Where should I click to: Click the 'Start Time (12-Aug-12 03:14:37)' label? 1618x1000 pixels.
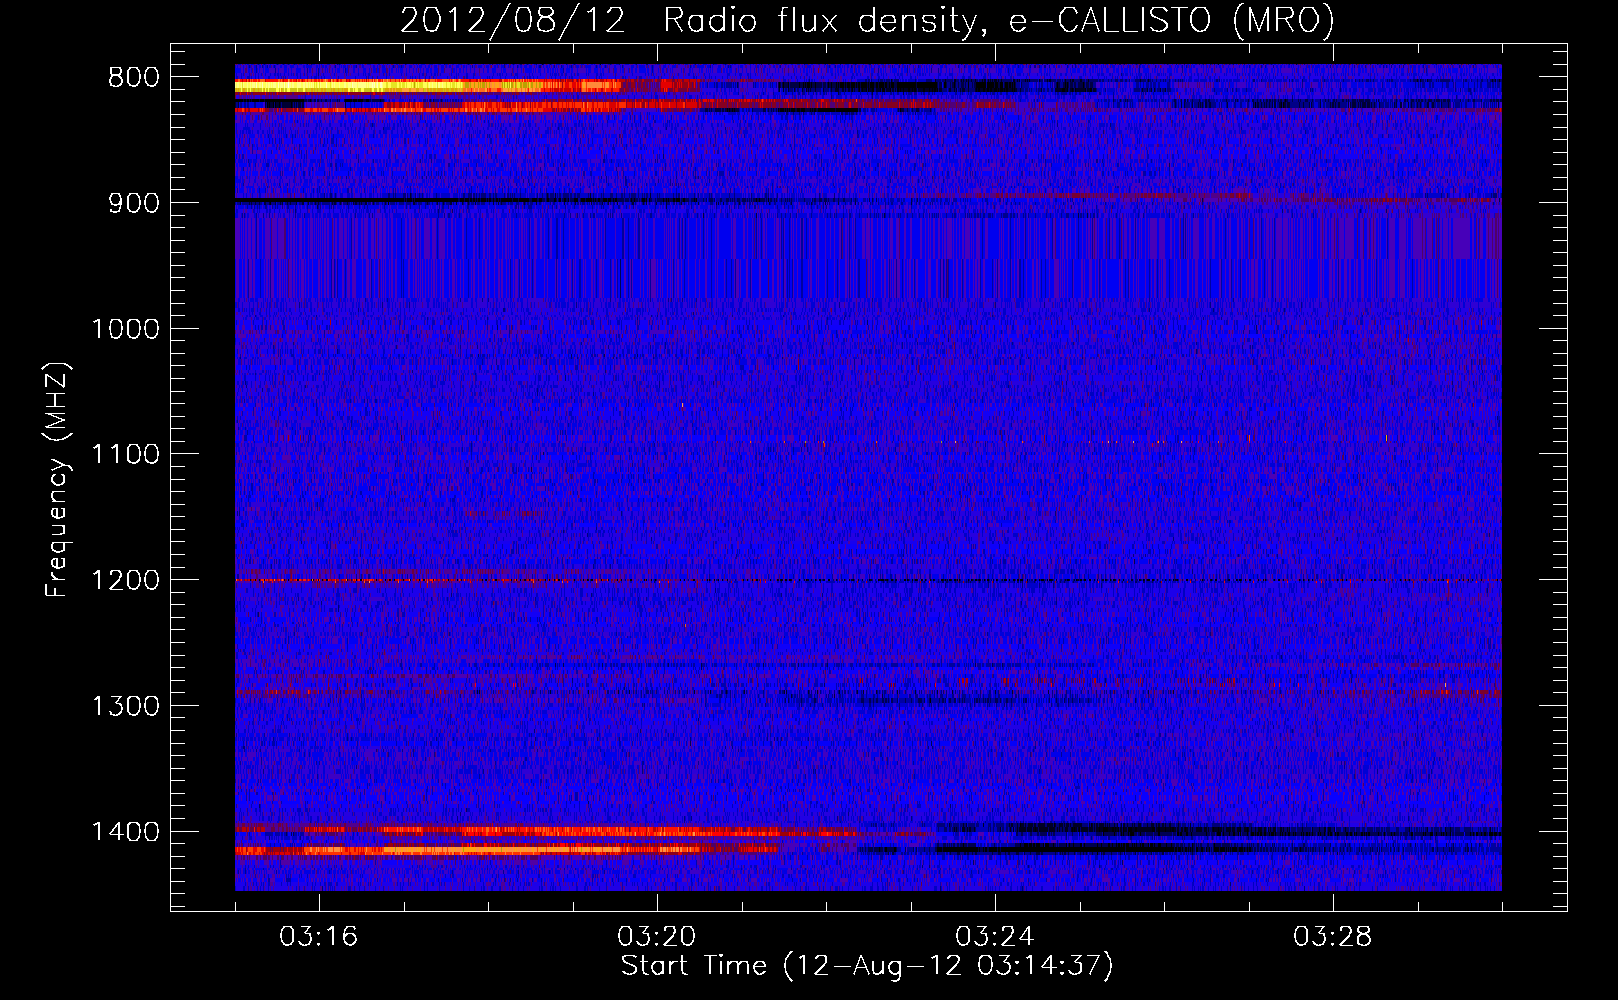click(867, 966)
